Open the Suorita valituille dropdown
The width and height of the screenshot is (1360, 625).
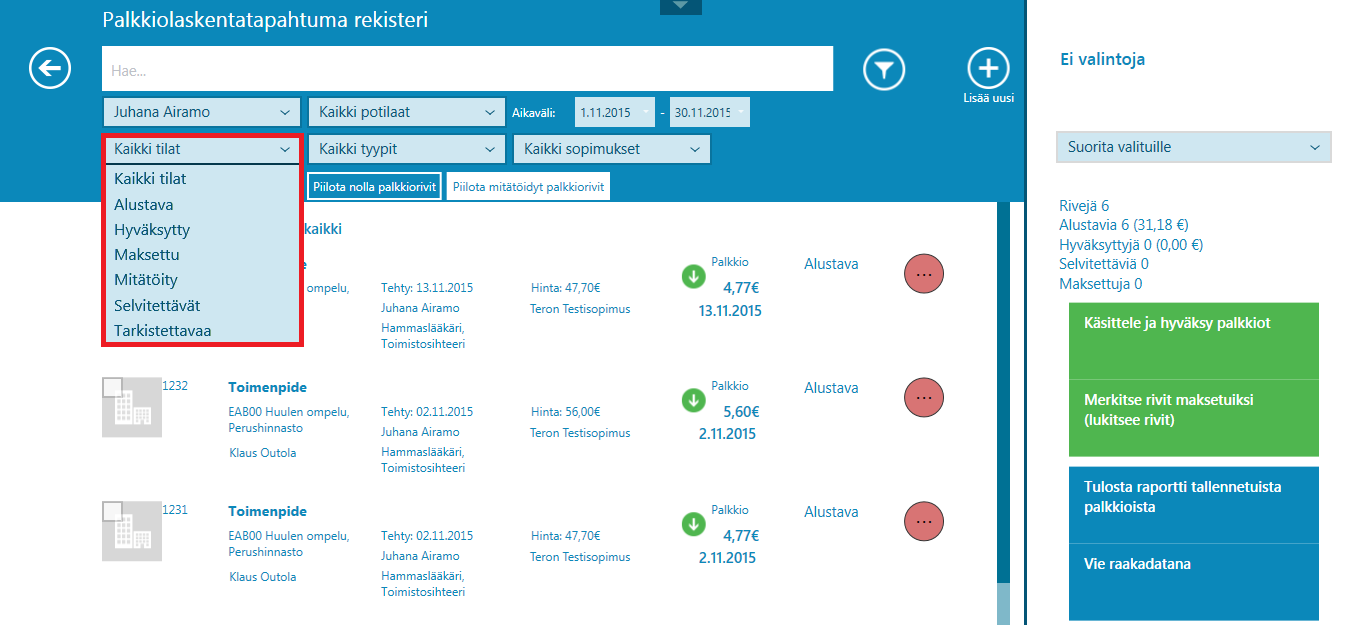coord(1193,147)
